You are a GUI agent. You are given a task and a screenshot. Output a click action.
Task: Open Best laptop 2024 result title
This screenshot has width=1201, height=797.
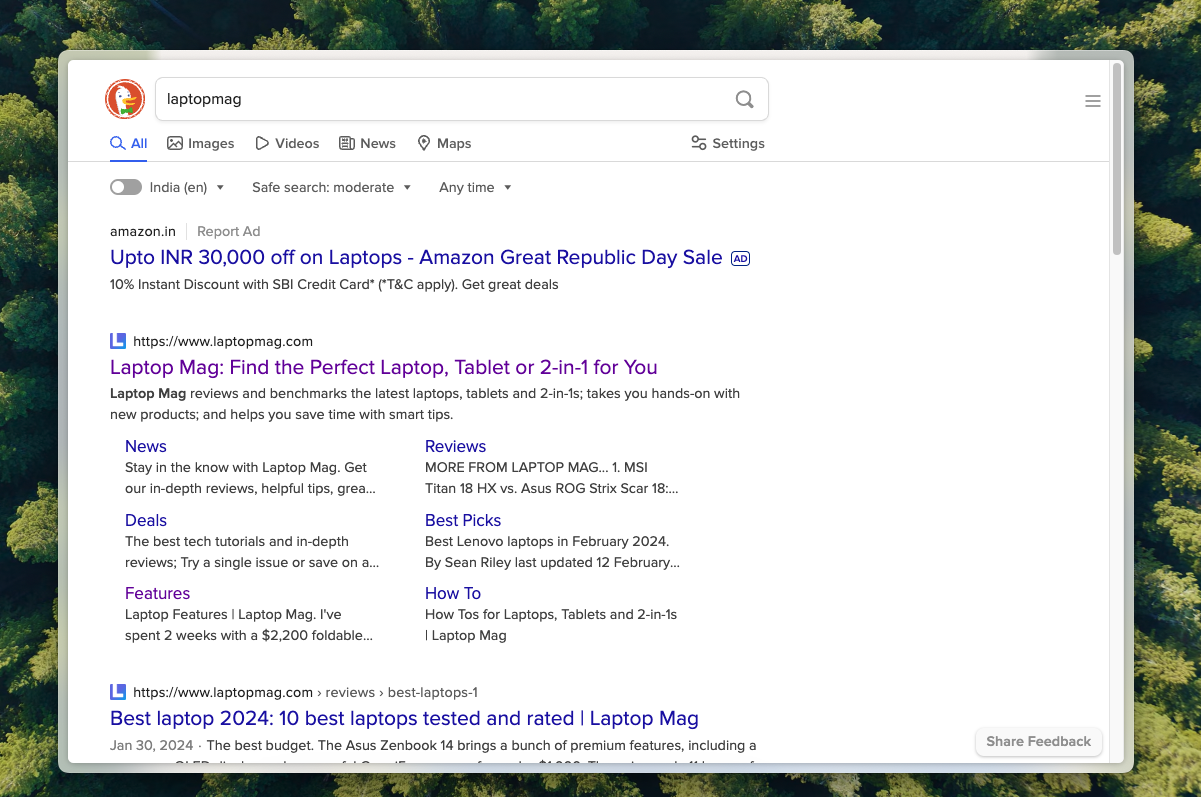pos(404,718)
